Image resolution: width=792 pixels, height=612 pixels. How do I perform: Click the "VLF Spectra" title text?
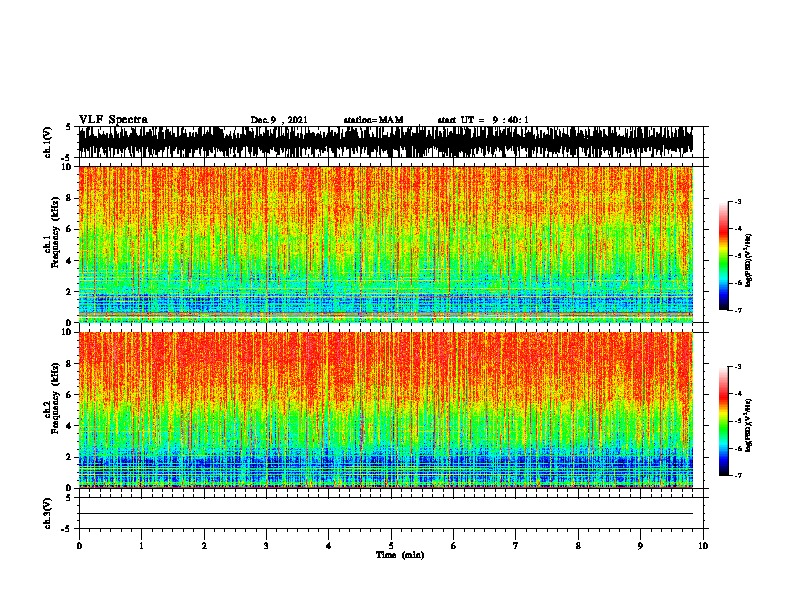point(113,120)
